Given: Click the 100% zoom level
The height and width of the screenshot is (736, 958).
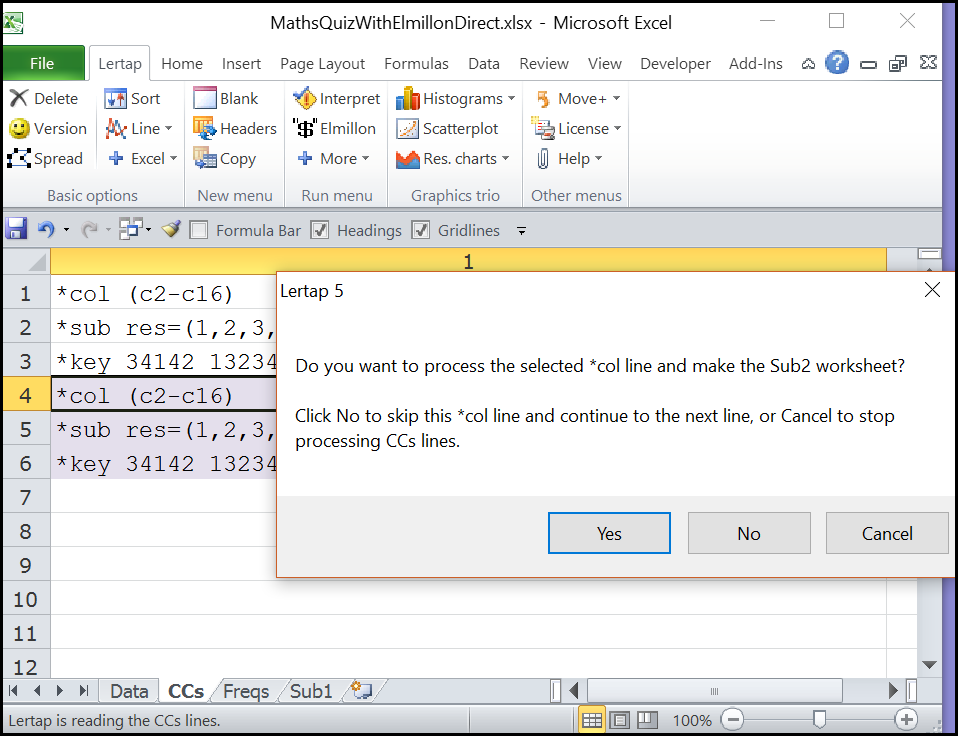Looking at the screenshot, I should pos(692,721).
